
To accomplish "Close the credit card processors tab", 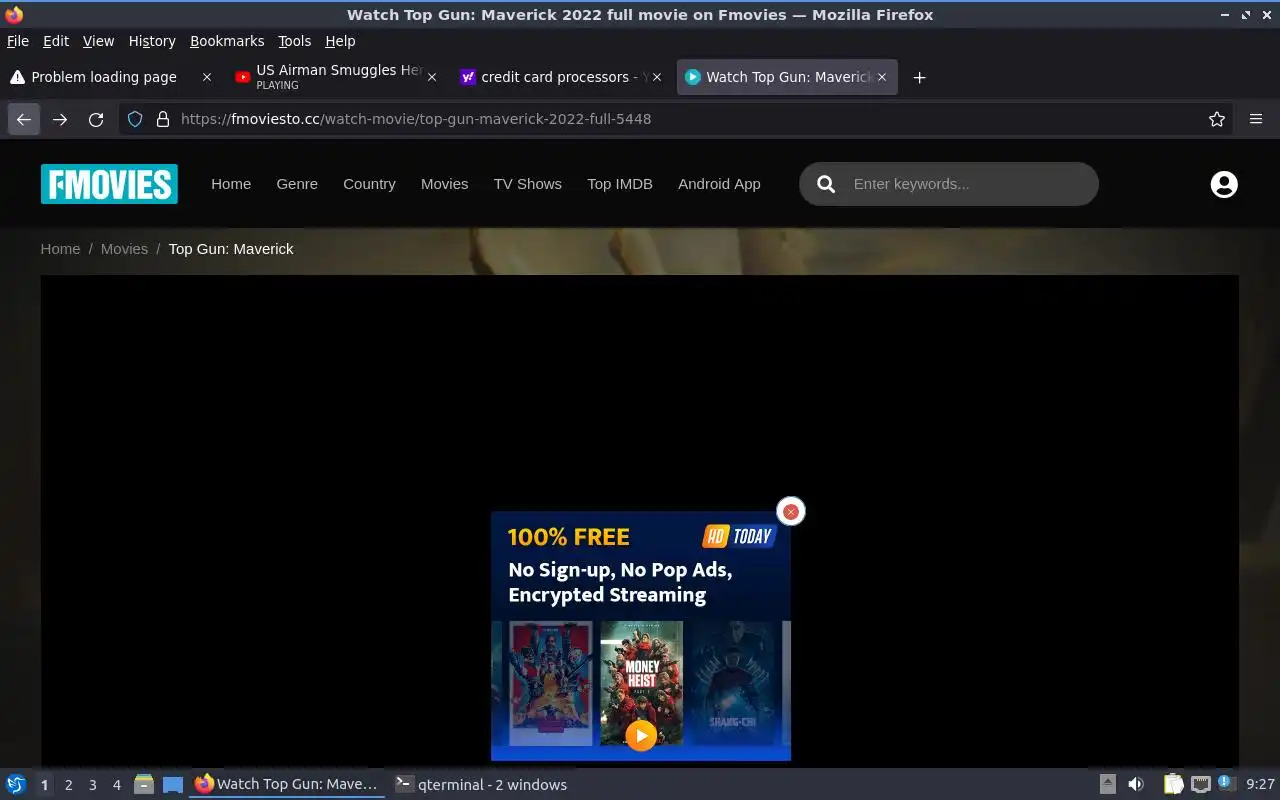I will tap(657, 77).
